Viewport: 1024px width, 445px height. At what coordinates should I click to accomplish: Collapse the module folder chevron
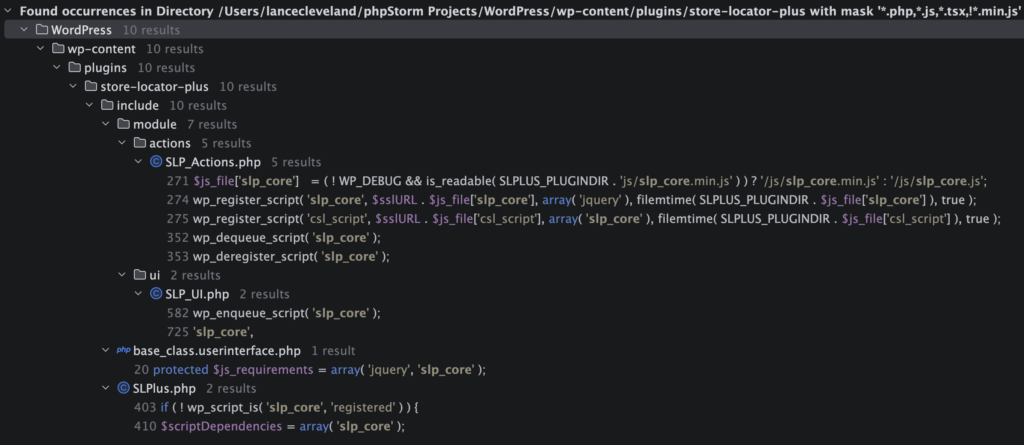[x=106, y=125]
